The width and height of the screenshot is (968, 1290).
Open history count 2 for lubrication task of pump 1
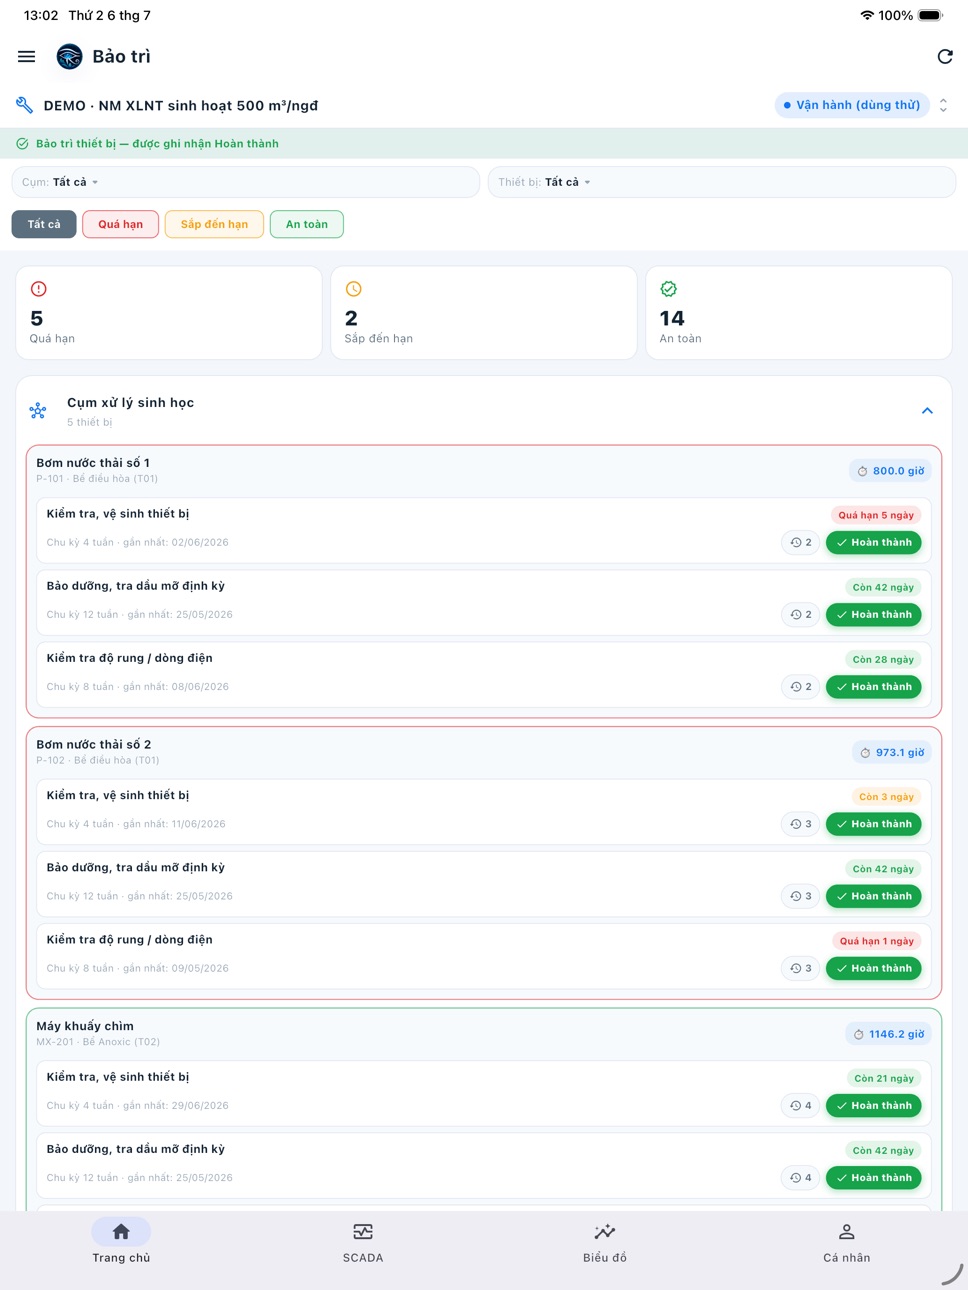click(801, 615)
